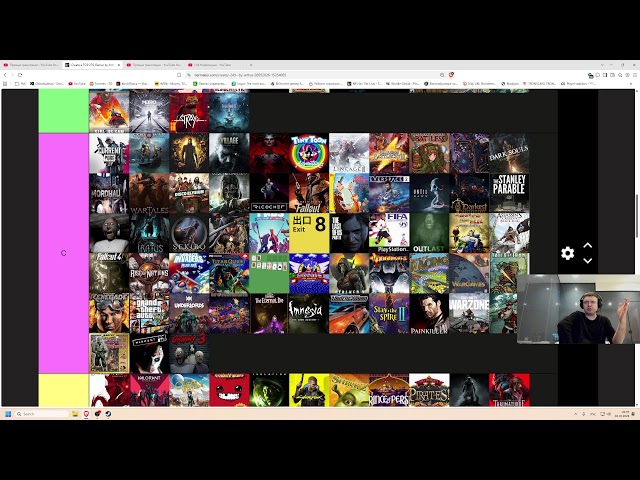Select The Stanley Parable tile
This screenshot has width=640, height=480.
pos(509,193)
